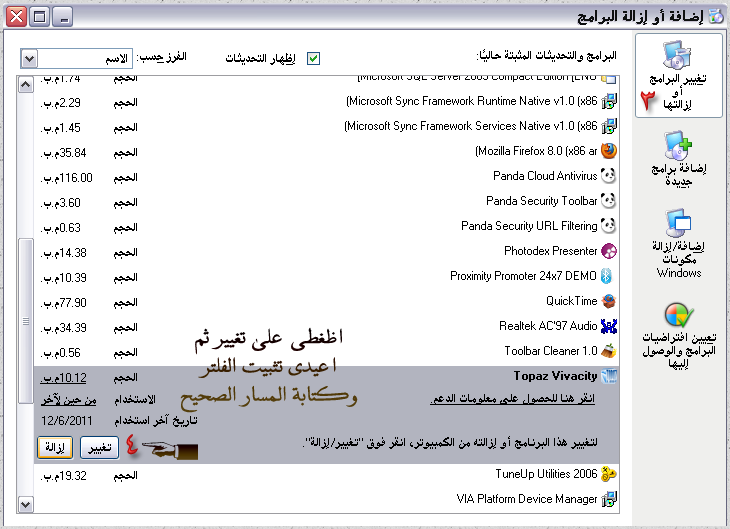Select the TuneUp Utilities 2006 icon
Image resolution: width=730 pixels, height=529 pixels.
tap(608, 473)
